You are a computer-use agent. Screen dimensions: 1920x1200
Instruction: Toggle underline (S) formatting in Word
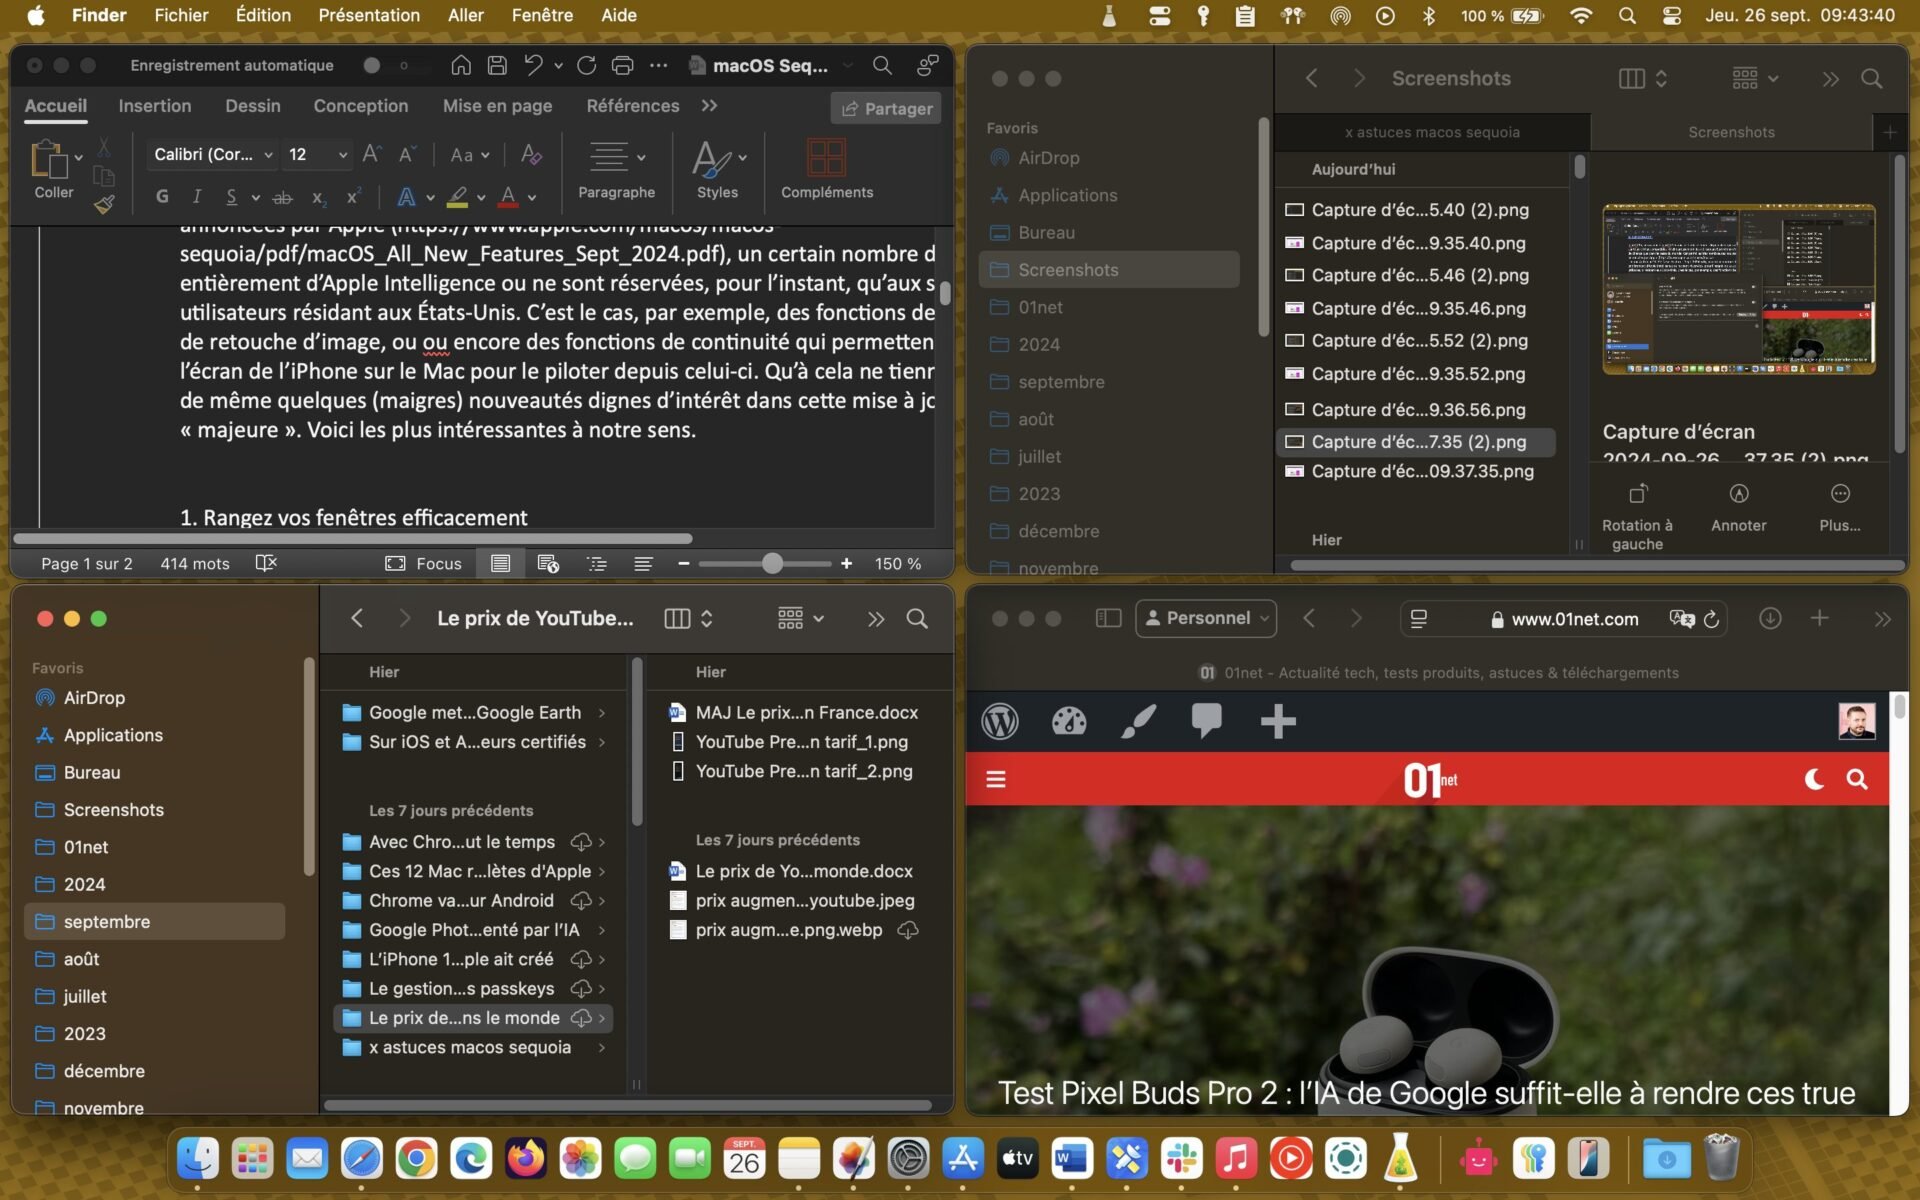[232, 197]
